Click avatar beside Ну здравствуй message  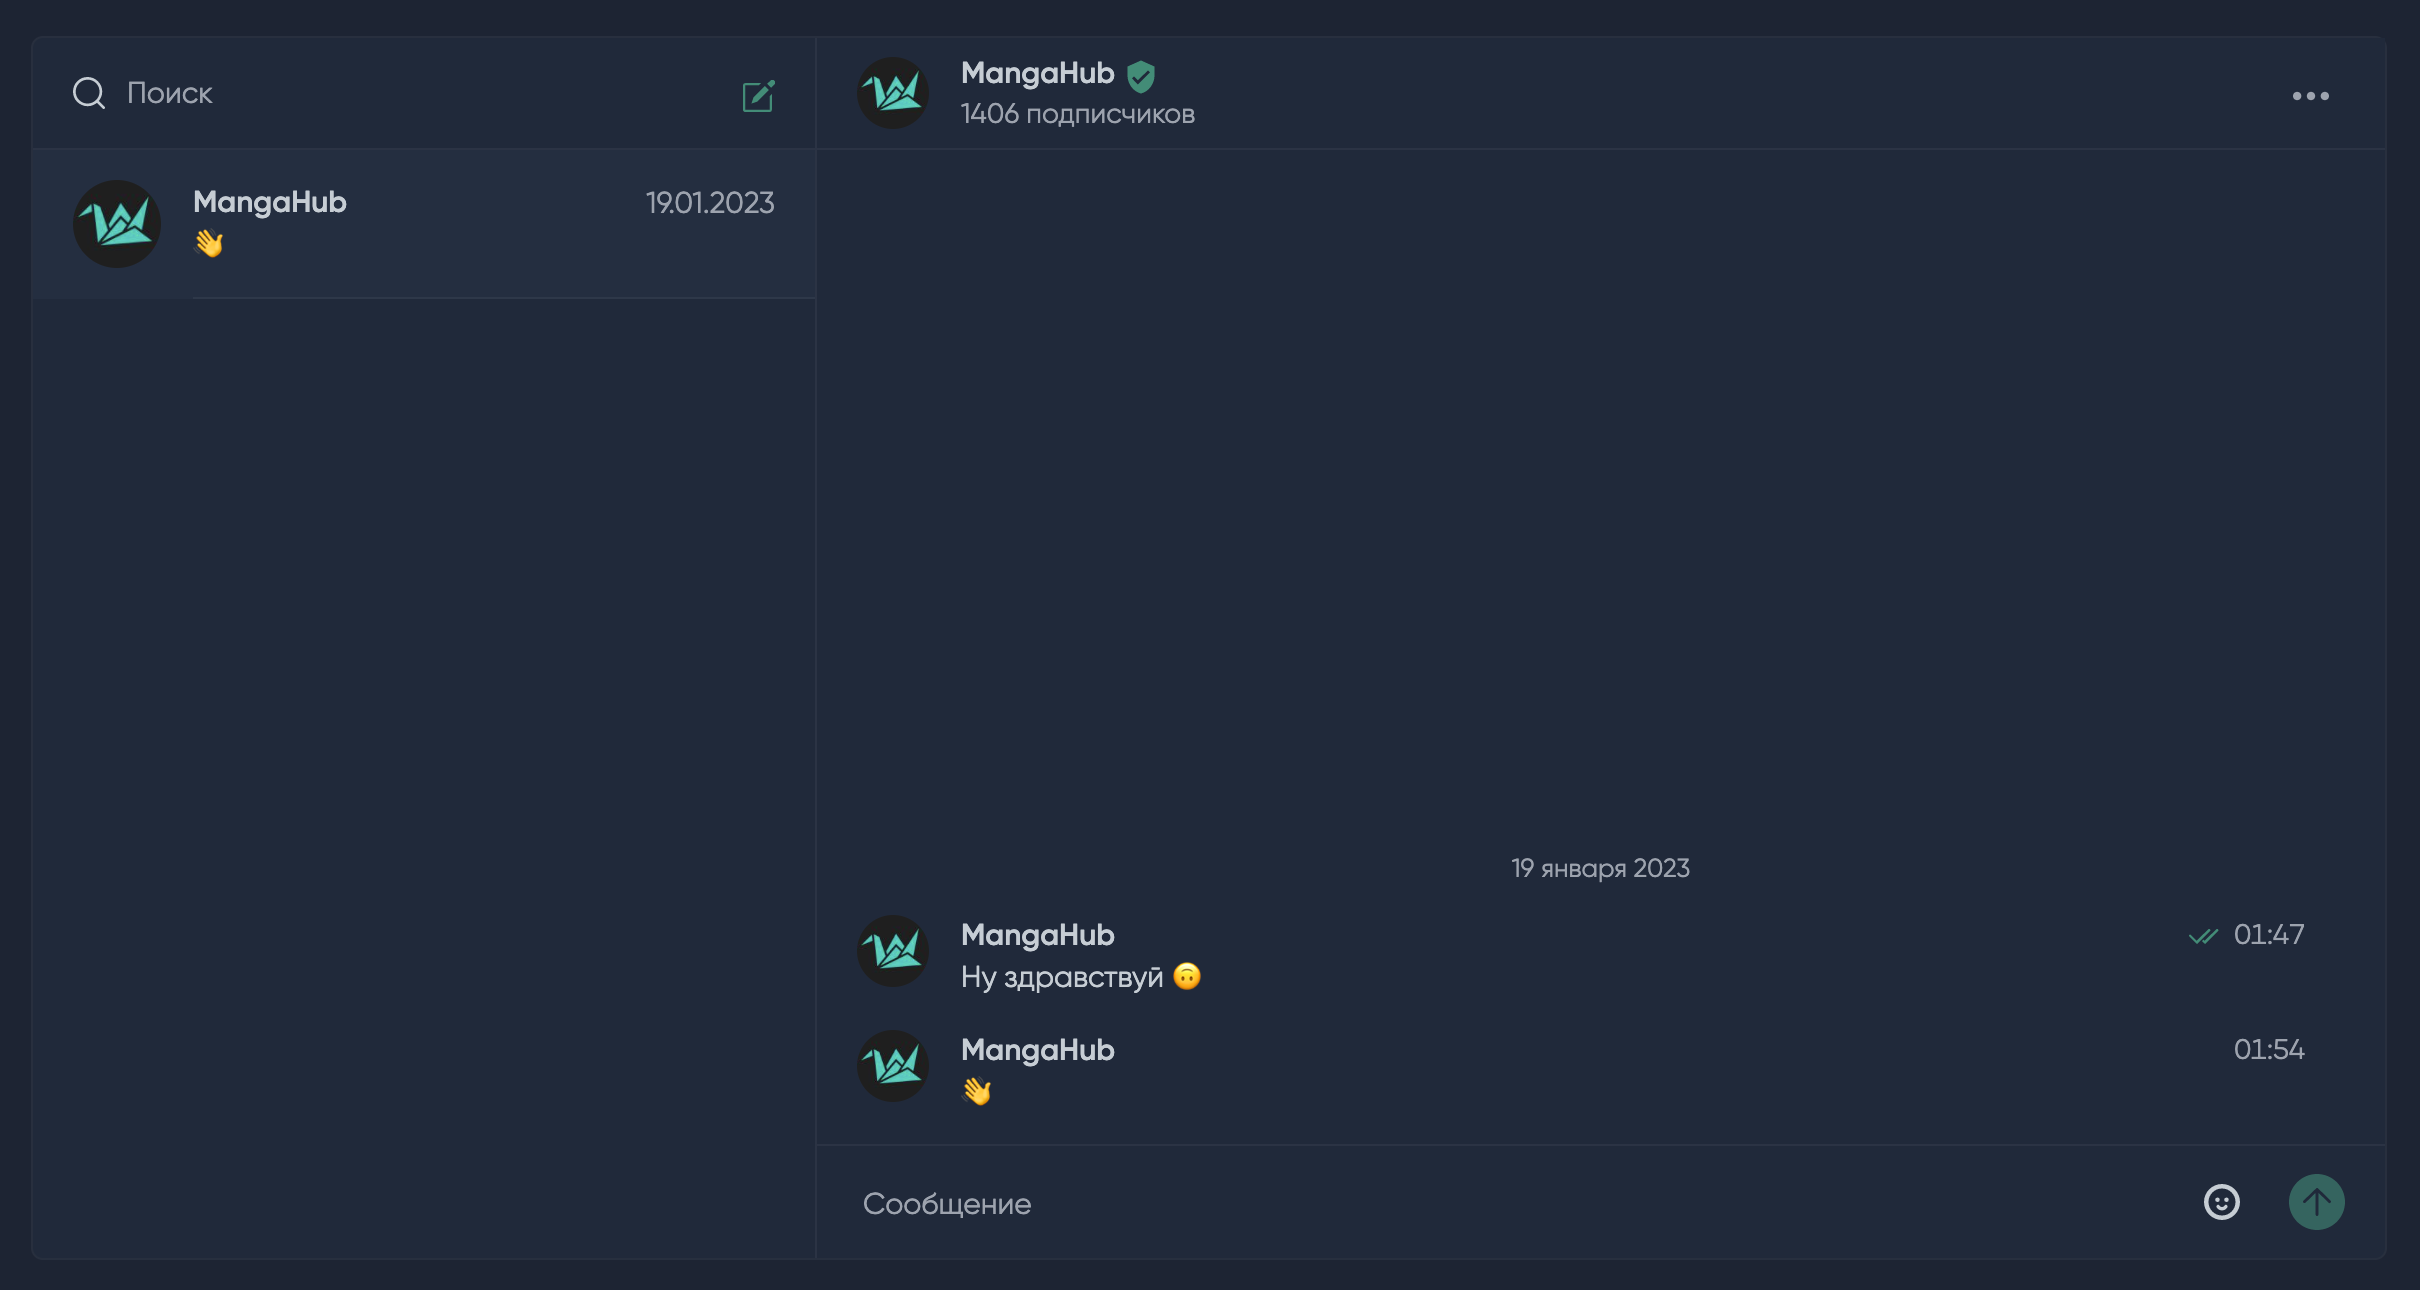pos(893,951)
